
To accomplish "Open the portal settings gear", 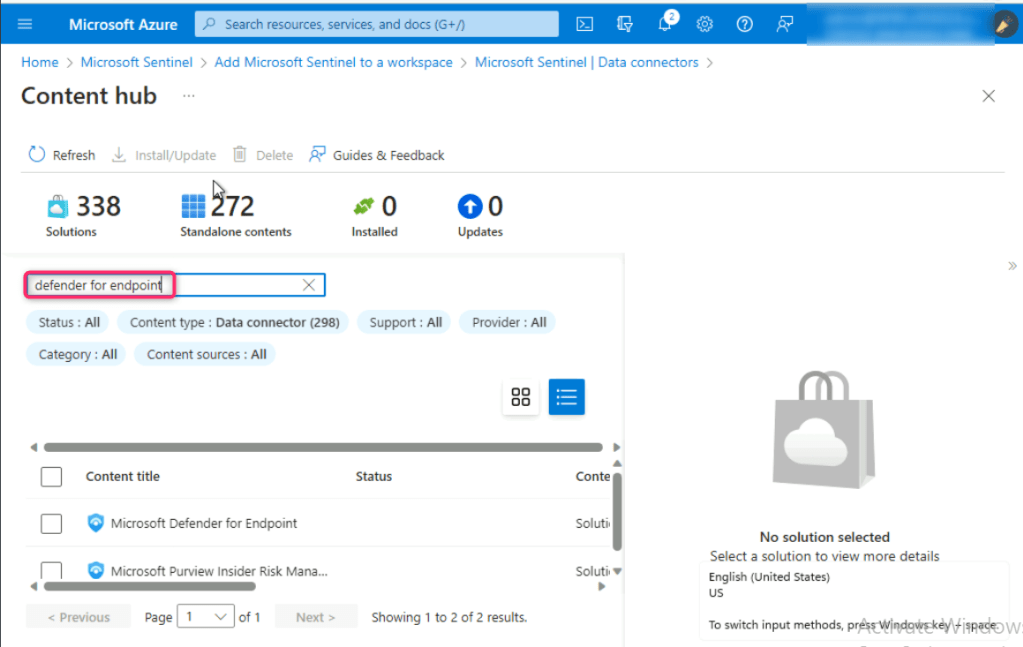I will click(x=704, y=24).
